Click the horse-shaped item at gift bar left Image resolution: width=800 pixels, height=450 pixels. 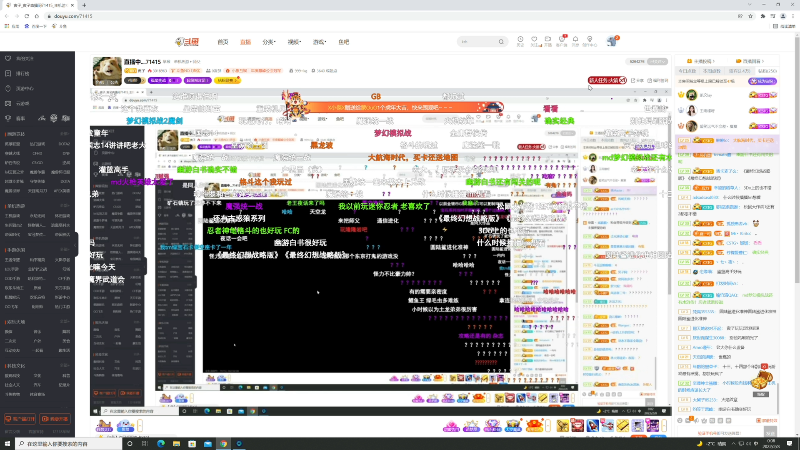point(104,425)
